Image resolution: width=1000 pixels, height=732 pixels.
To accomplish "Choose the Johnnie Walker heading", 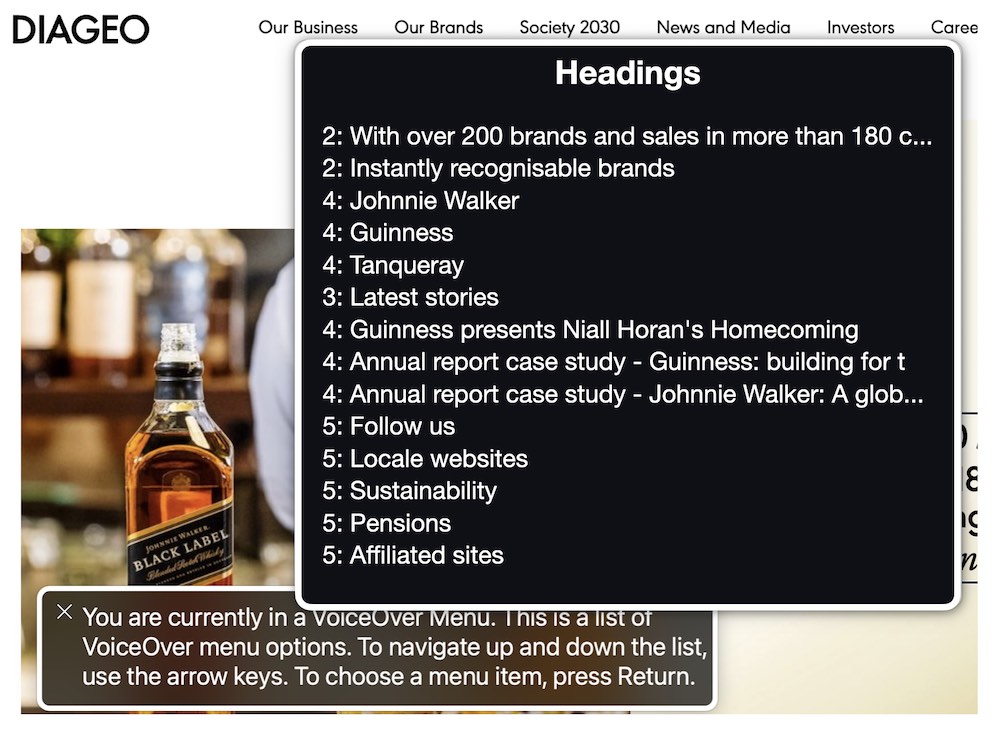I will [420, 200].
